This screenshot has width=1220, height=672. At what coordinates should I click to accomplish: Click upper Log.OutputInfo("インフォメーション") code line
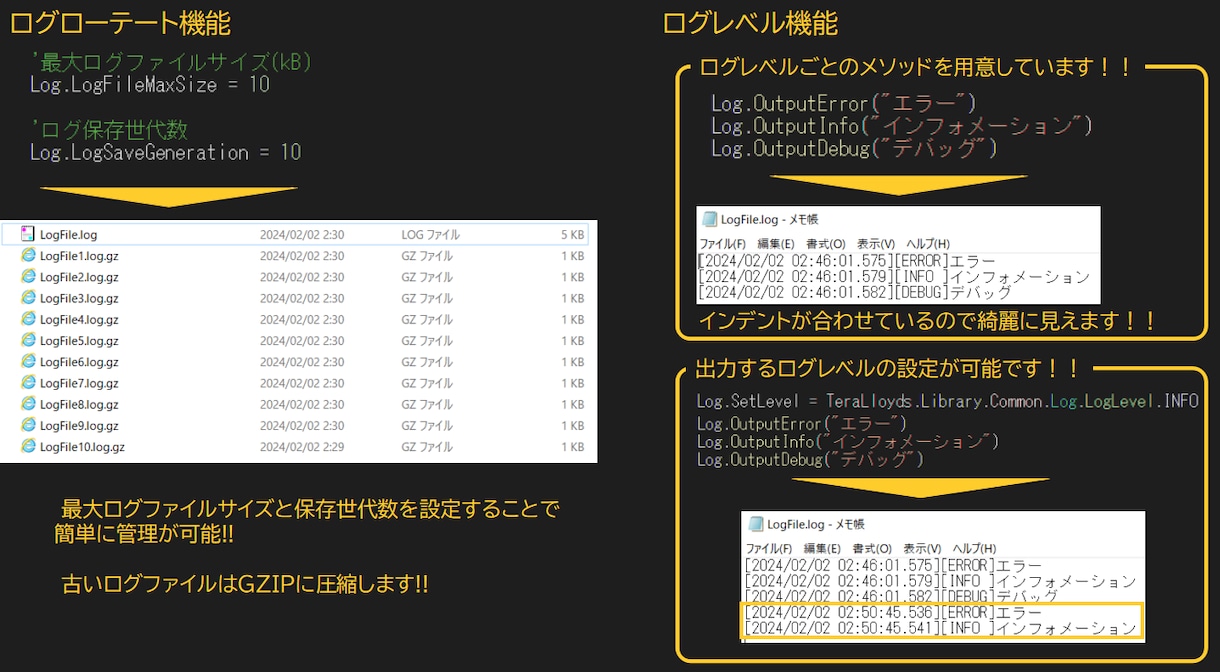point(902,125)
